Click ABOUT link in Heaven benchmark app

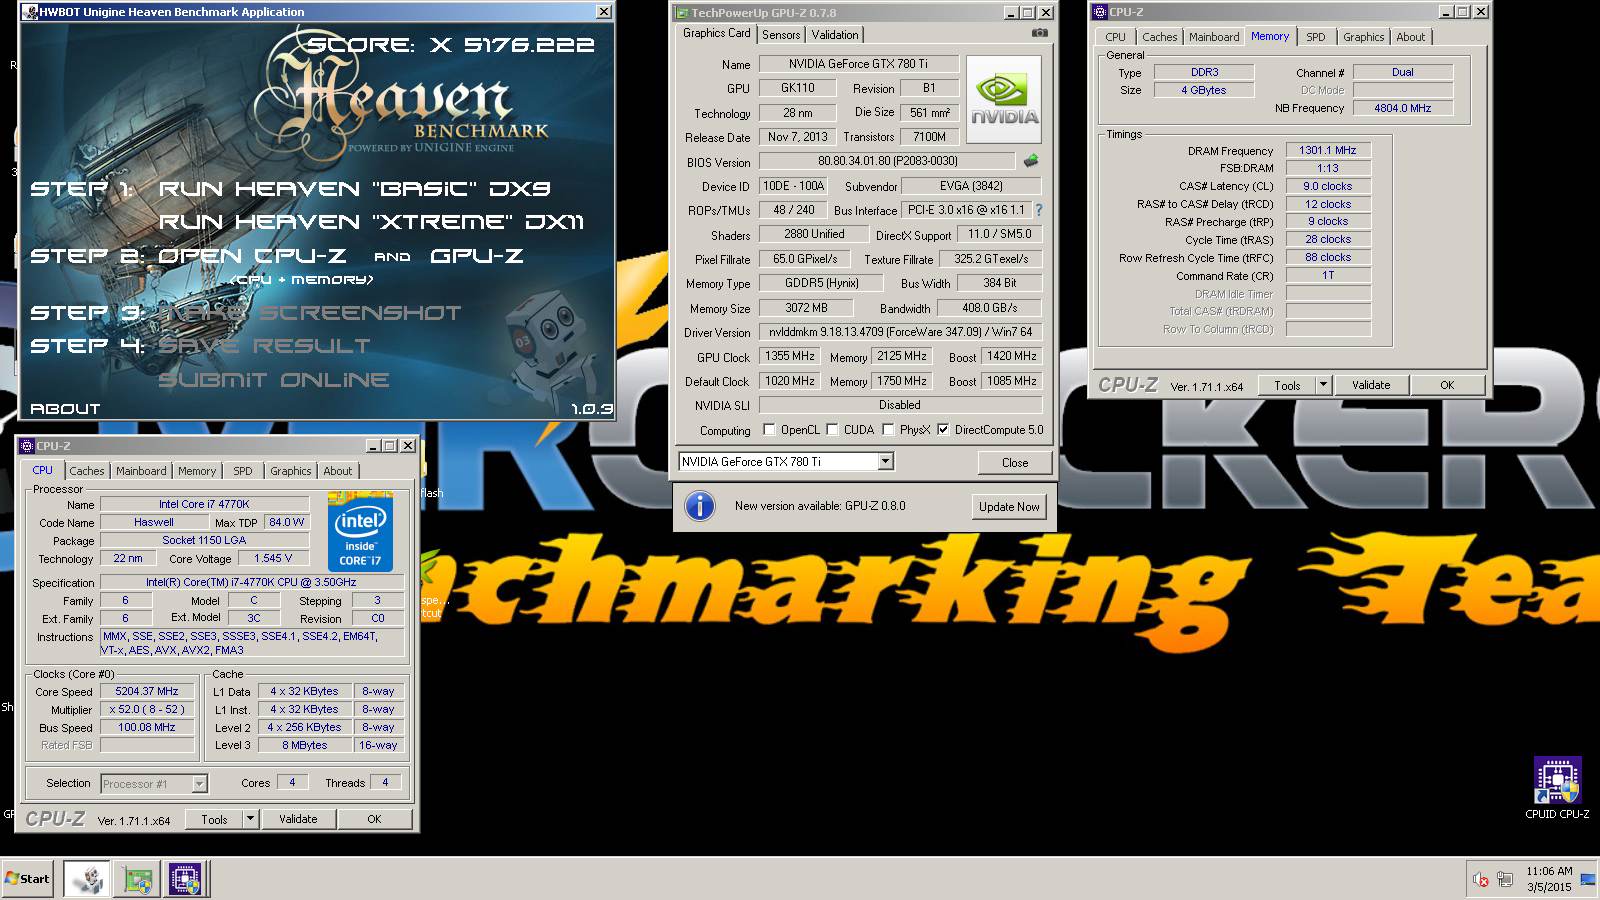coord(65,408)
